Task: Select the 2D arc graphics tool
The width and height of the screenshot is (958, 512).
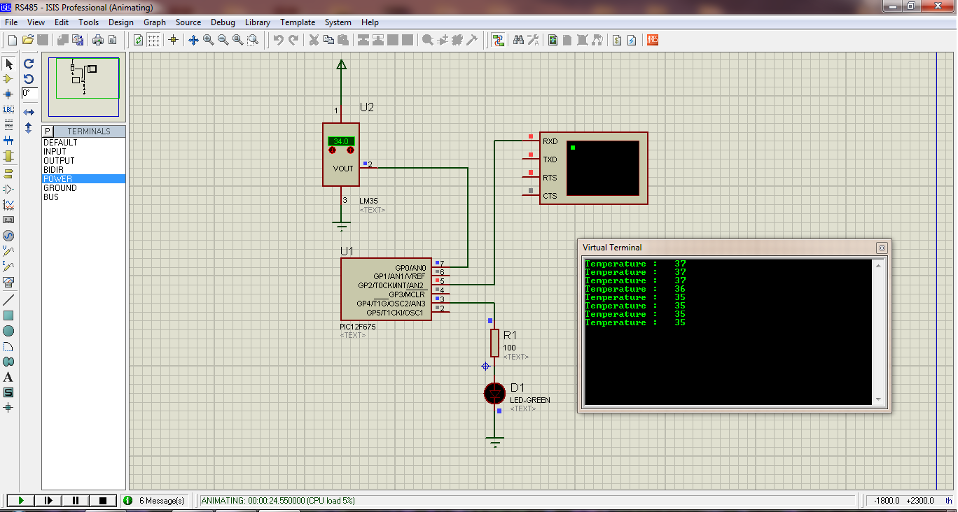Action: pos(9,346)
